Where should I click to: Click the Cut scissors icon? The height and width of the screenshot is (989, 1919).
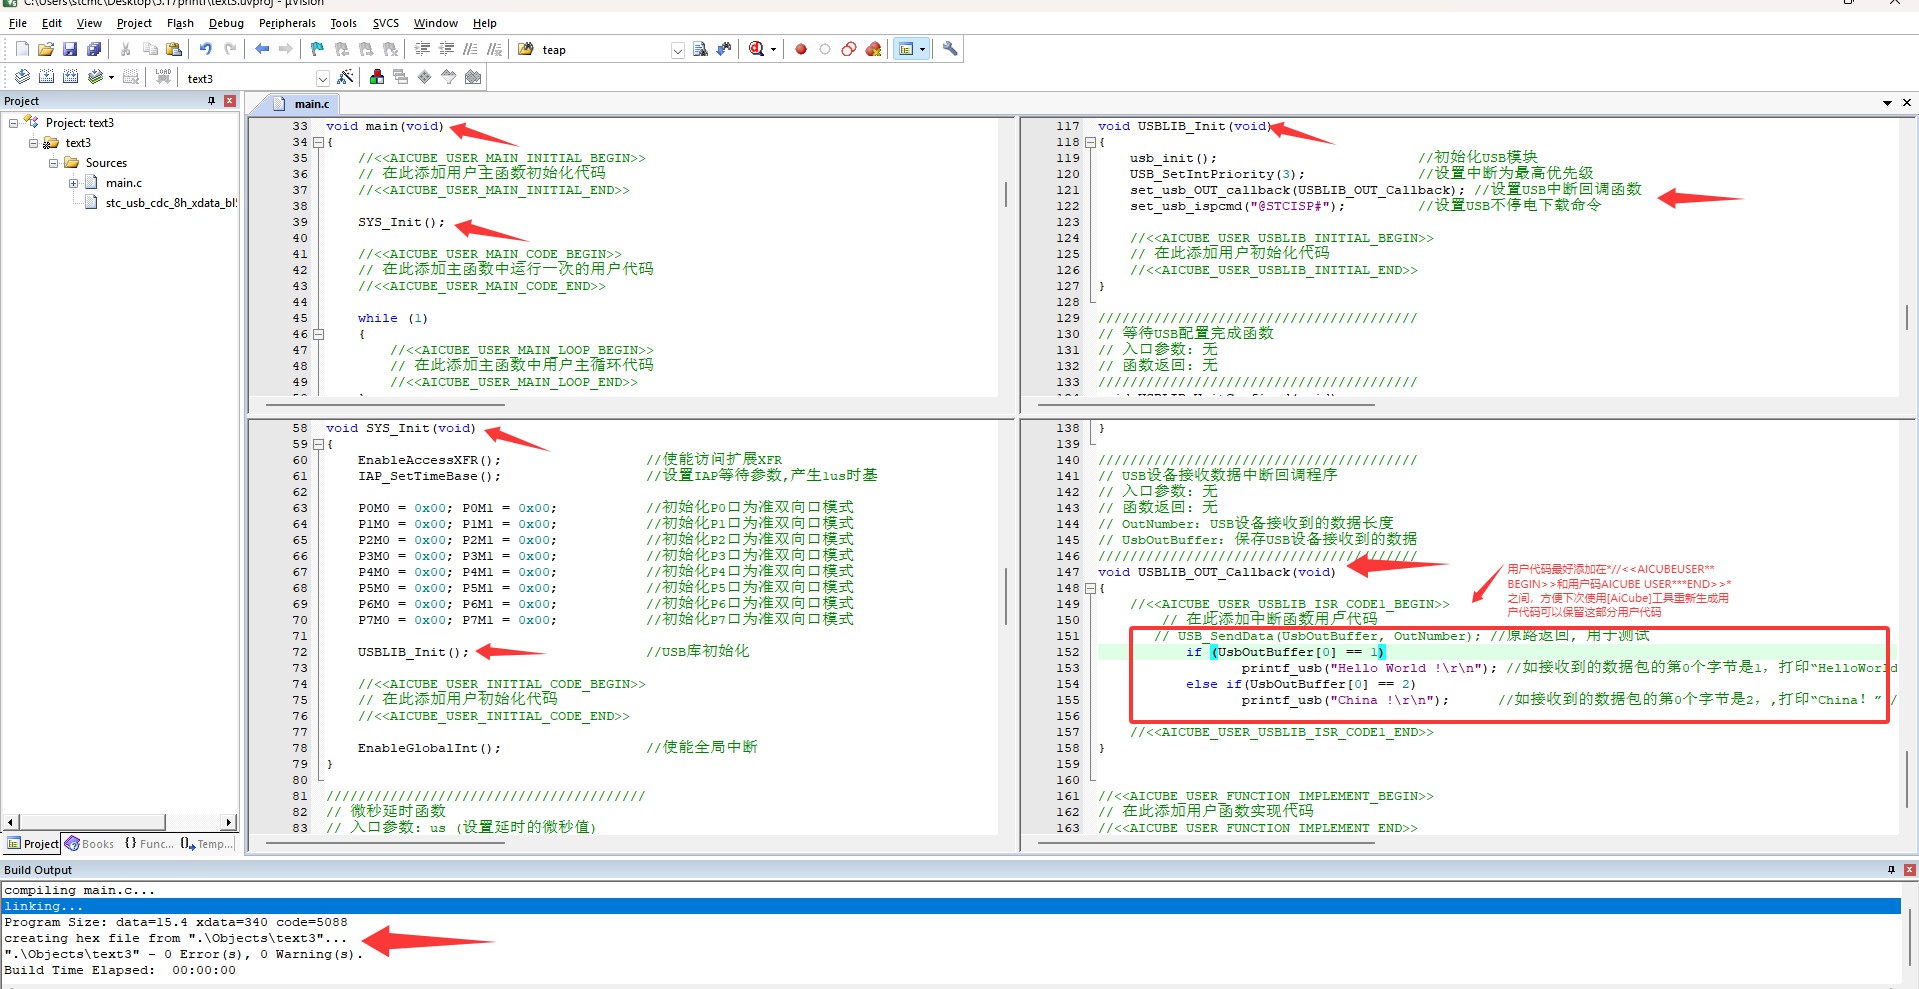click(126, 49)
